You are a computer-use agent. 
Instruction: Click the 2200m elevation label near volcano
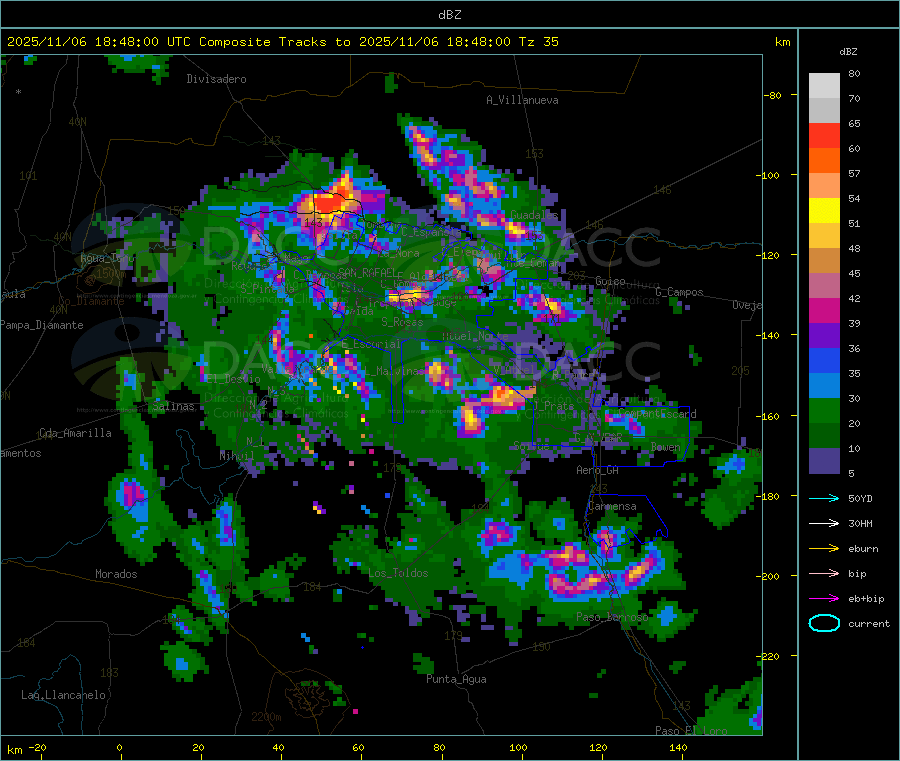click(x=266, y=717)
